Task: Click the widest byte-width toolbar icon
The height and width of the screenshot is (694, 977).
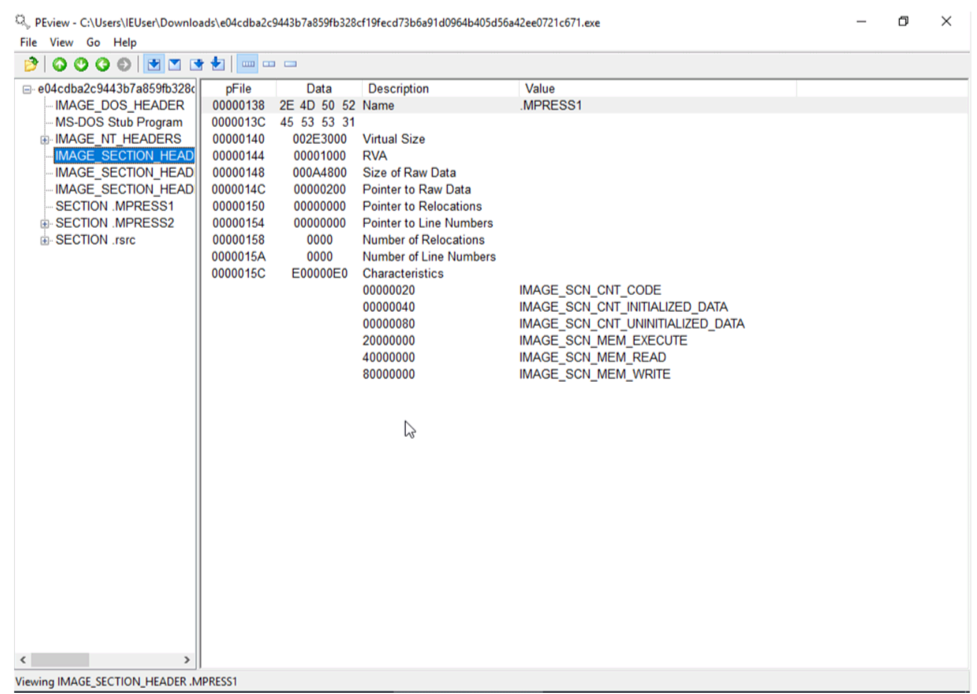Action: click(x=249, y=64)
